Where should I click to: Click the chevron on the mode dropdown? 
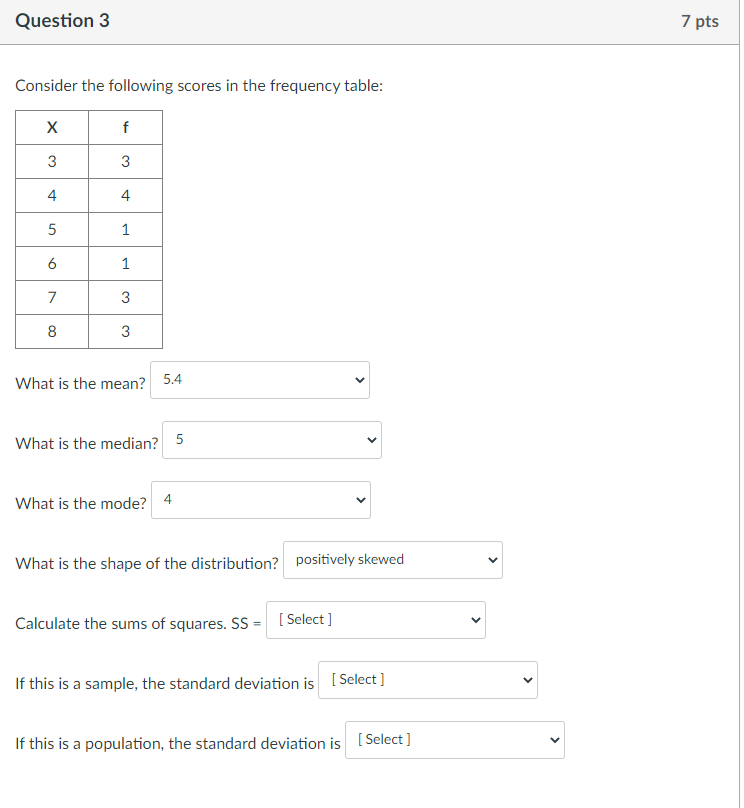coord(359,500)
